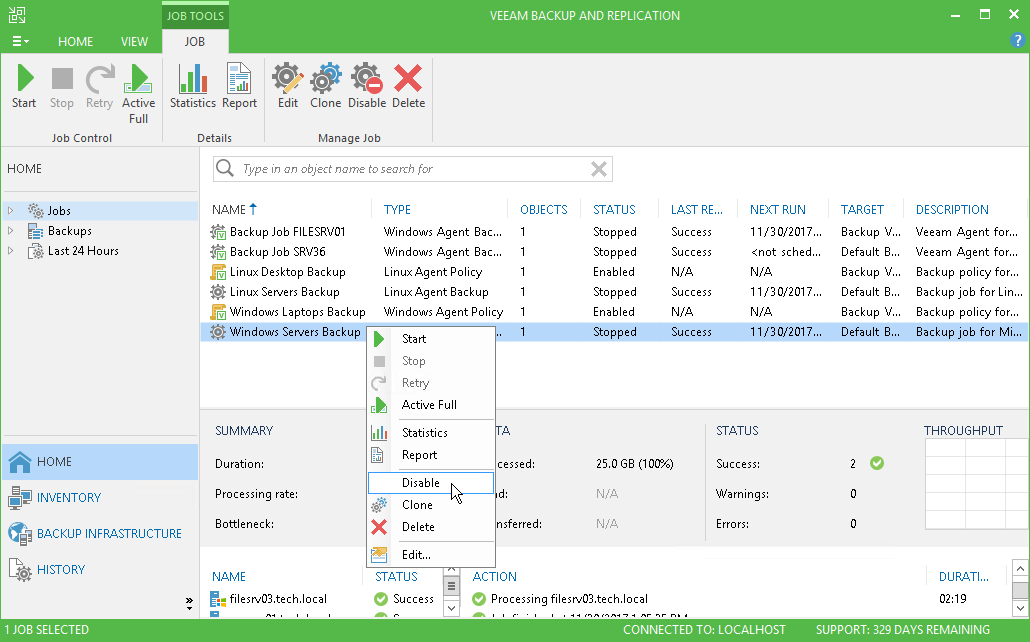Select the Windows Laptops Backup row
This screenshot has height=642, width=1030.
614,312
